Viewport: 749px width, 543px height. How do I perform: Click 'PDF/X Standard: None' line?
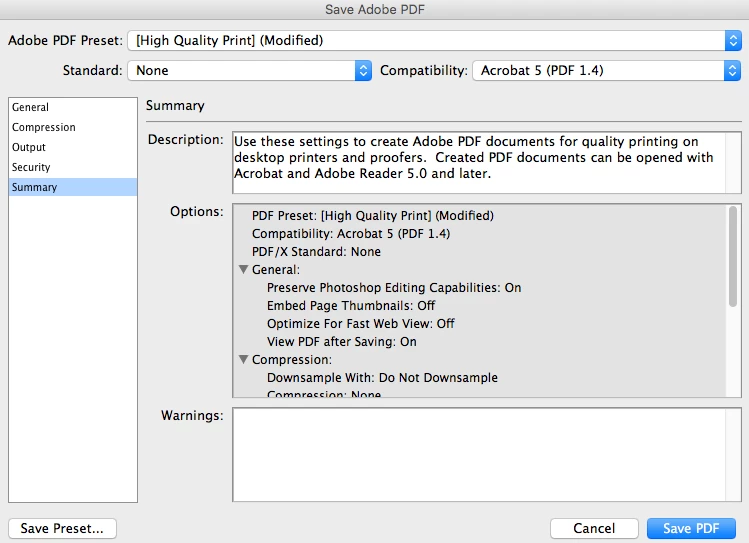316,252
